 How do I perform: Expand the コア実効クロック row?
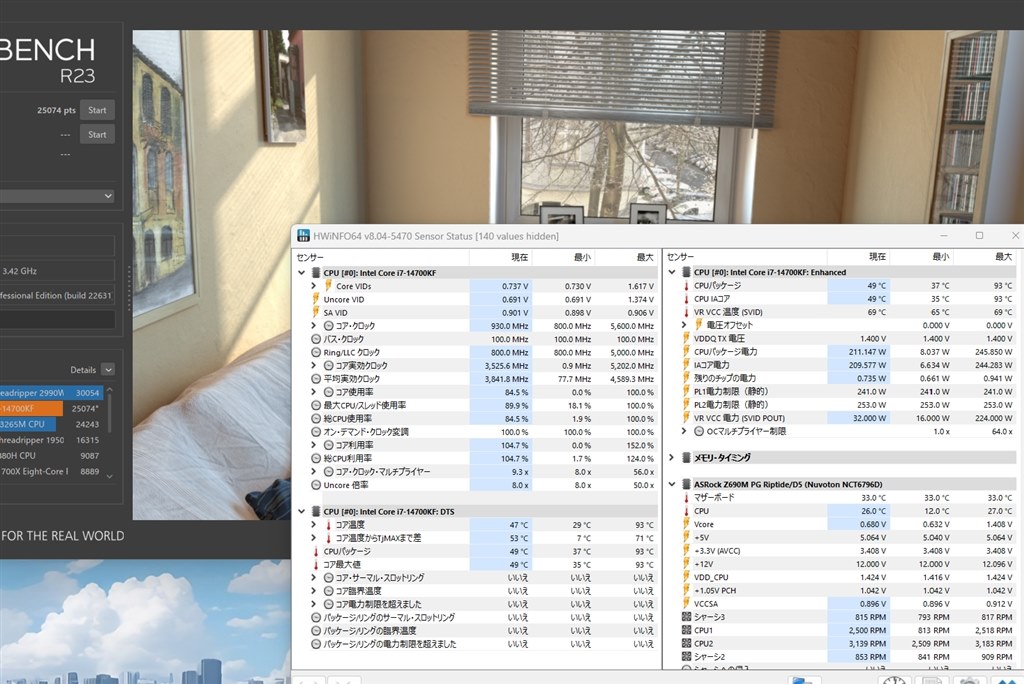[x=313, y=365]
